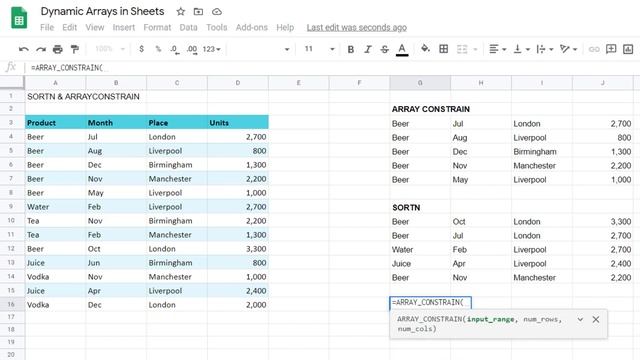The height and width of the screenshot is (360, 640).
Task: Open the text rotation dropdown
Action: (x=568, y=49)
